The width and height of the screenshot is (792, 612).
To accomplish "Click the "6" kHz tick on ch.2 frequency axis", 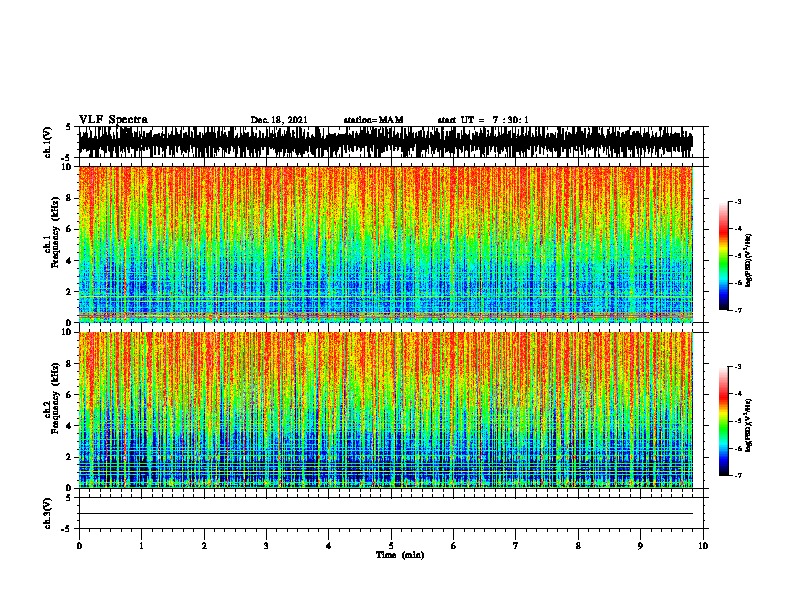I will coord(70,395).
